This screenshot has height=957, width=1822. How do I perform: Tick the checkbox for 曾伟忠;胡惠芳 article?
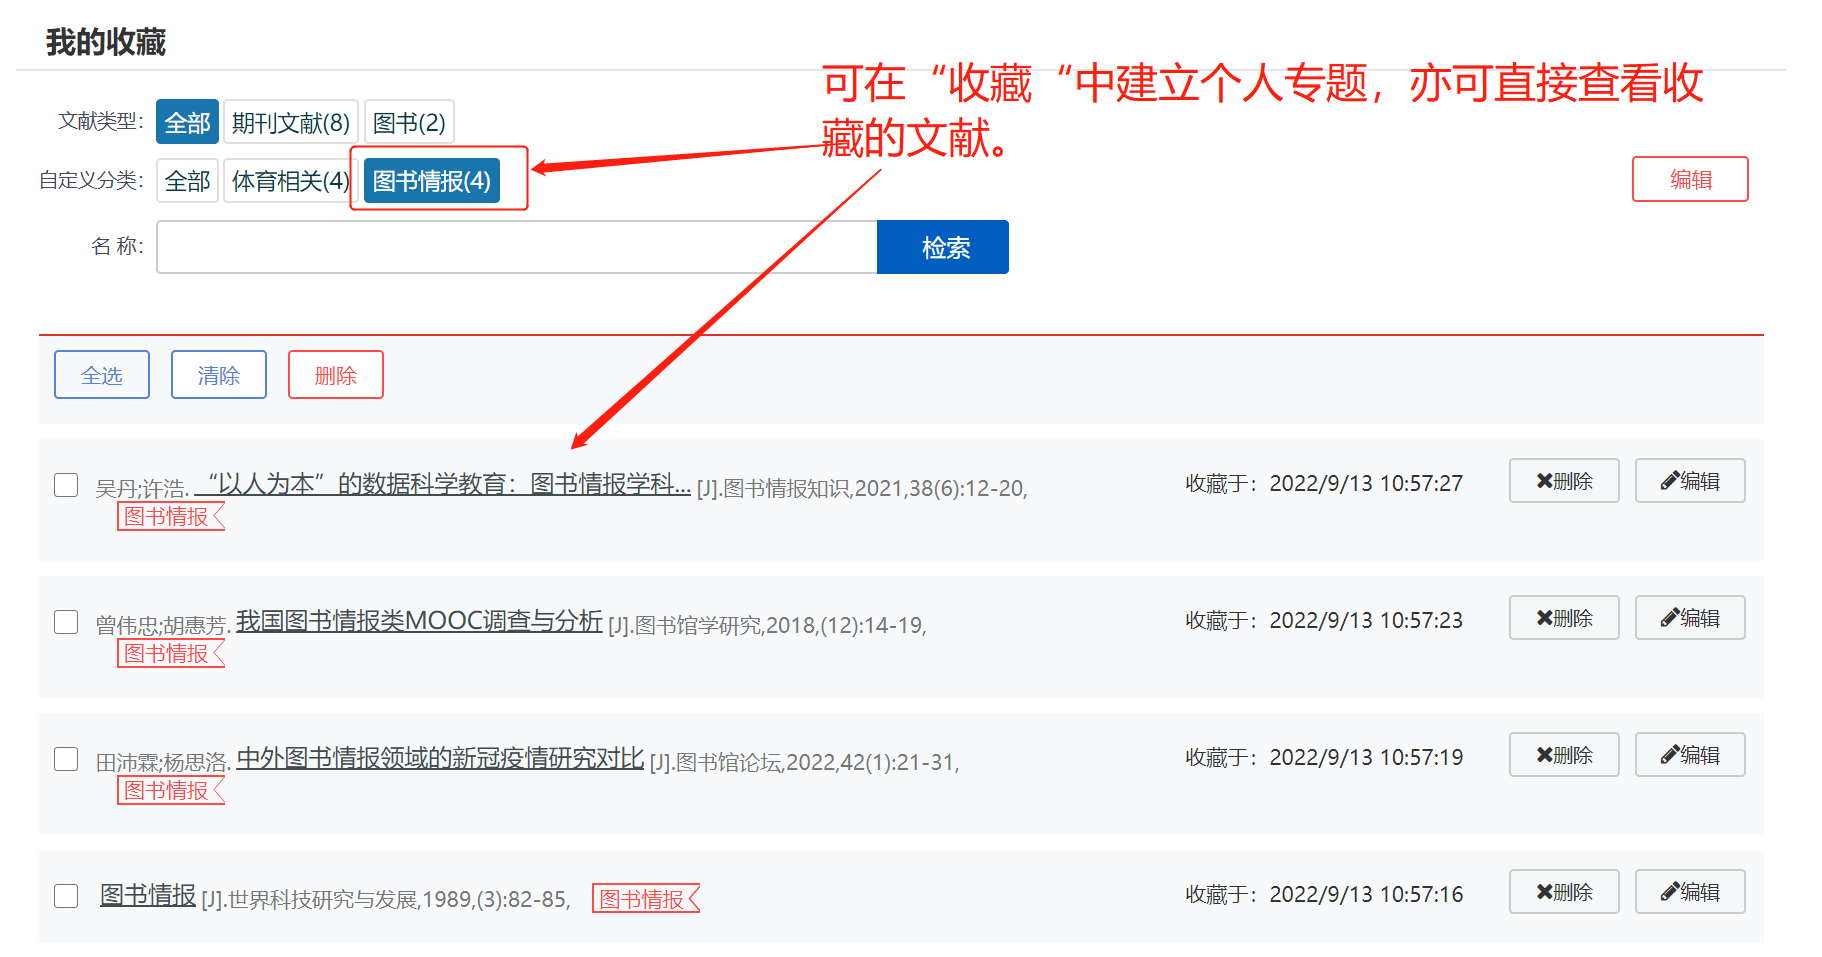[x=66, y=622]
